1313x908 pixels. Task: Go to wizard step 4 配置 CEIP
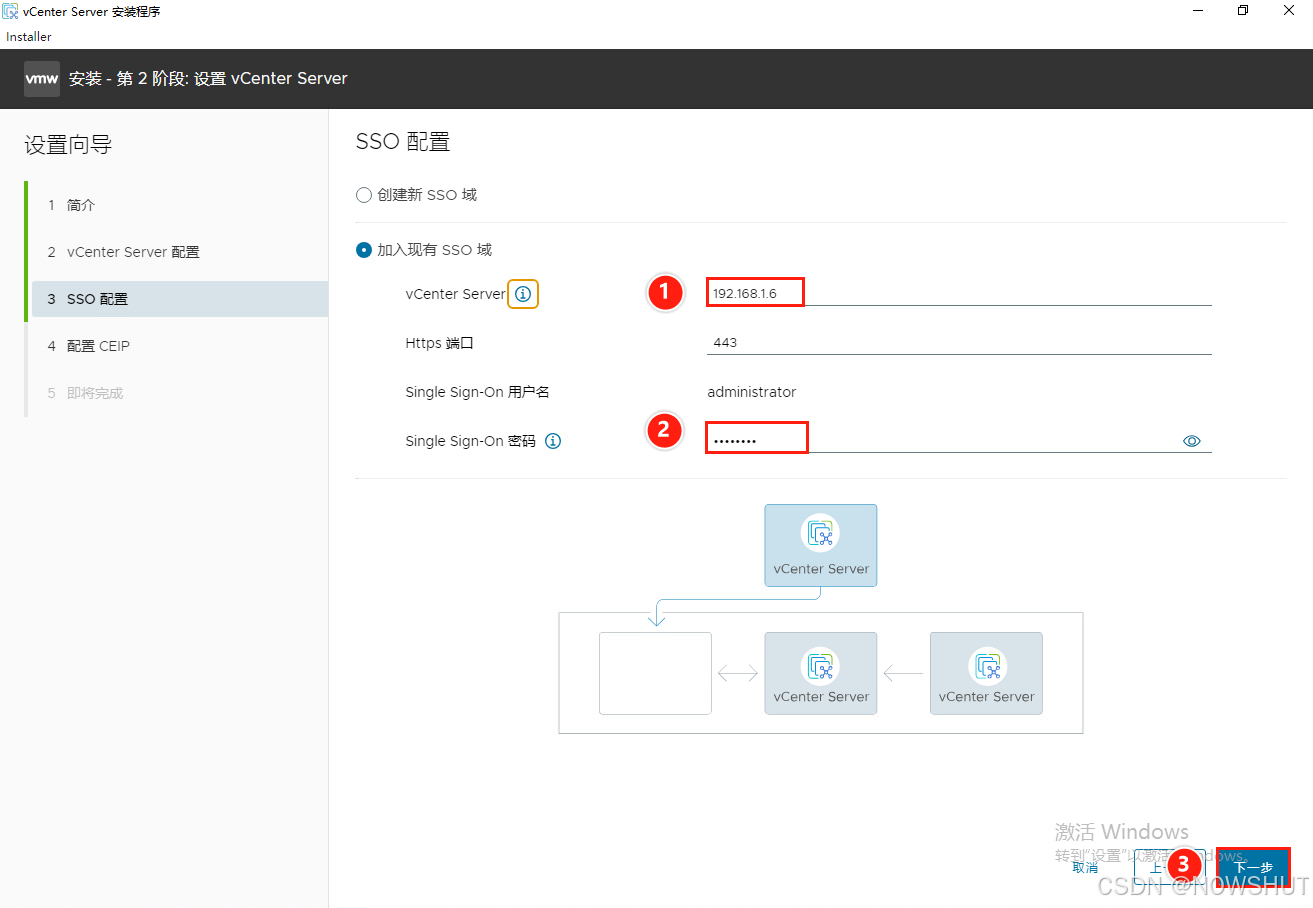[x=180, y=346]
